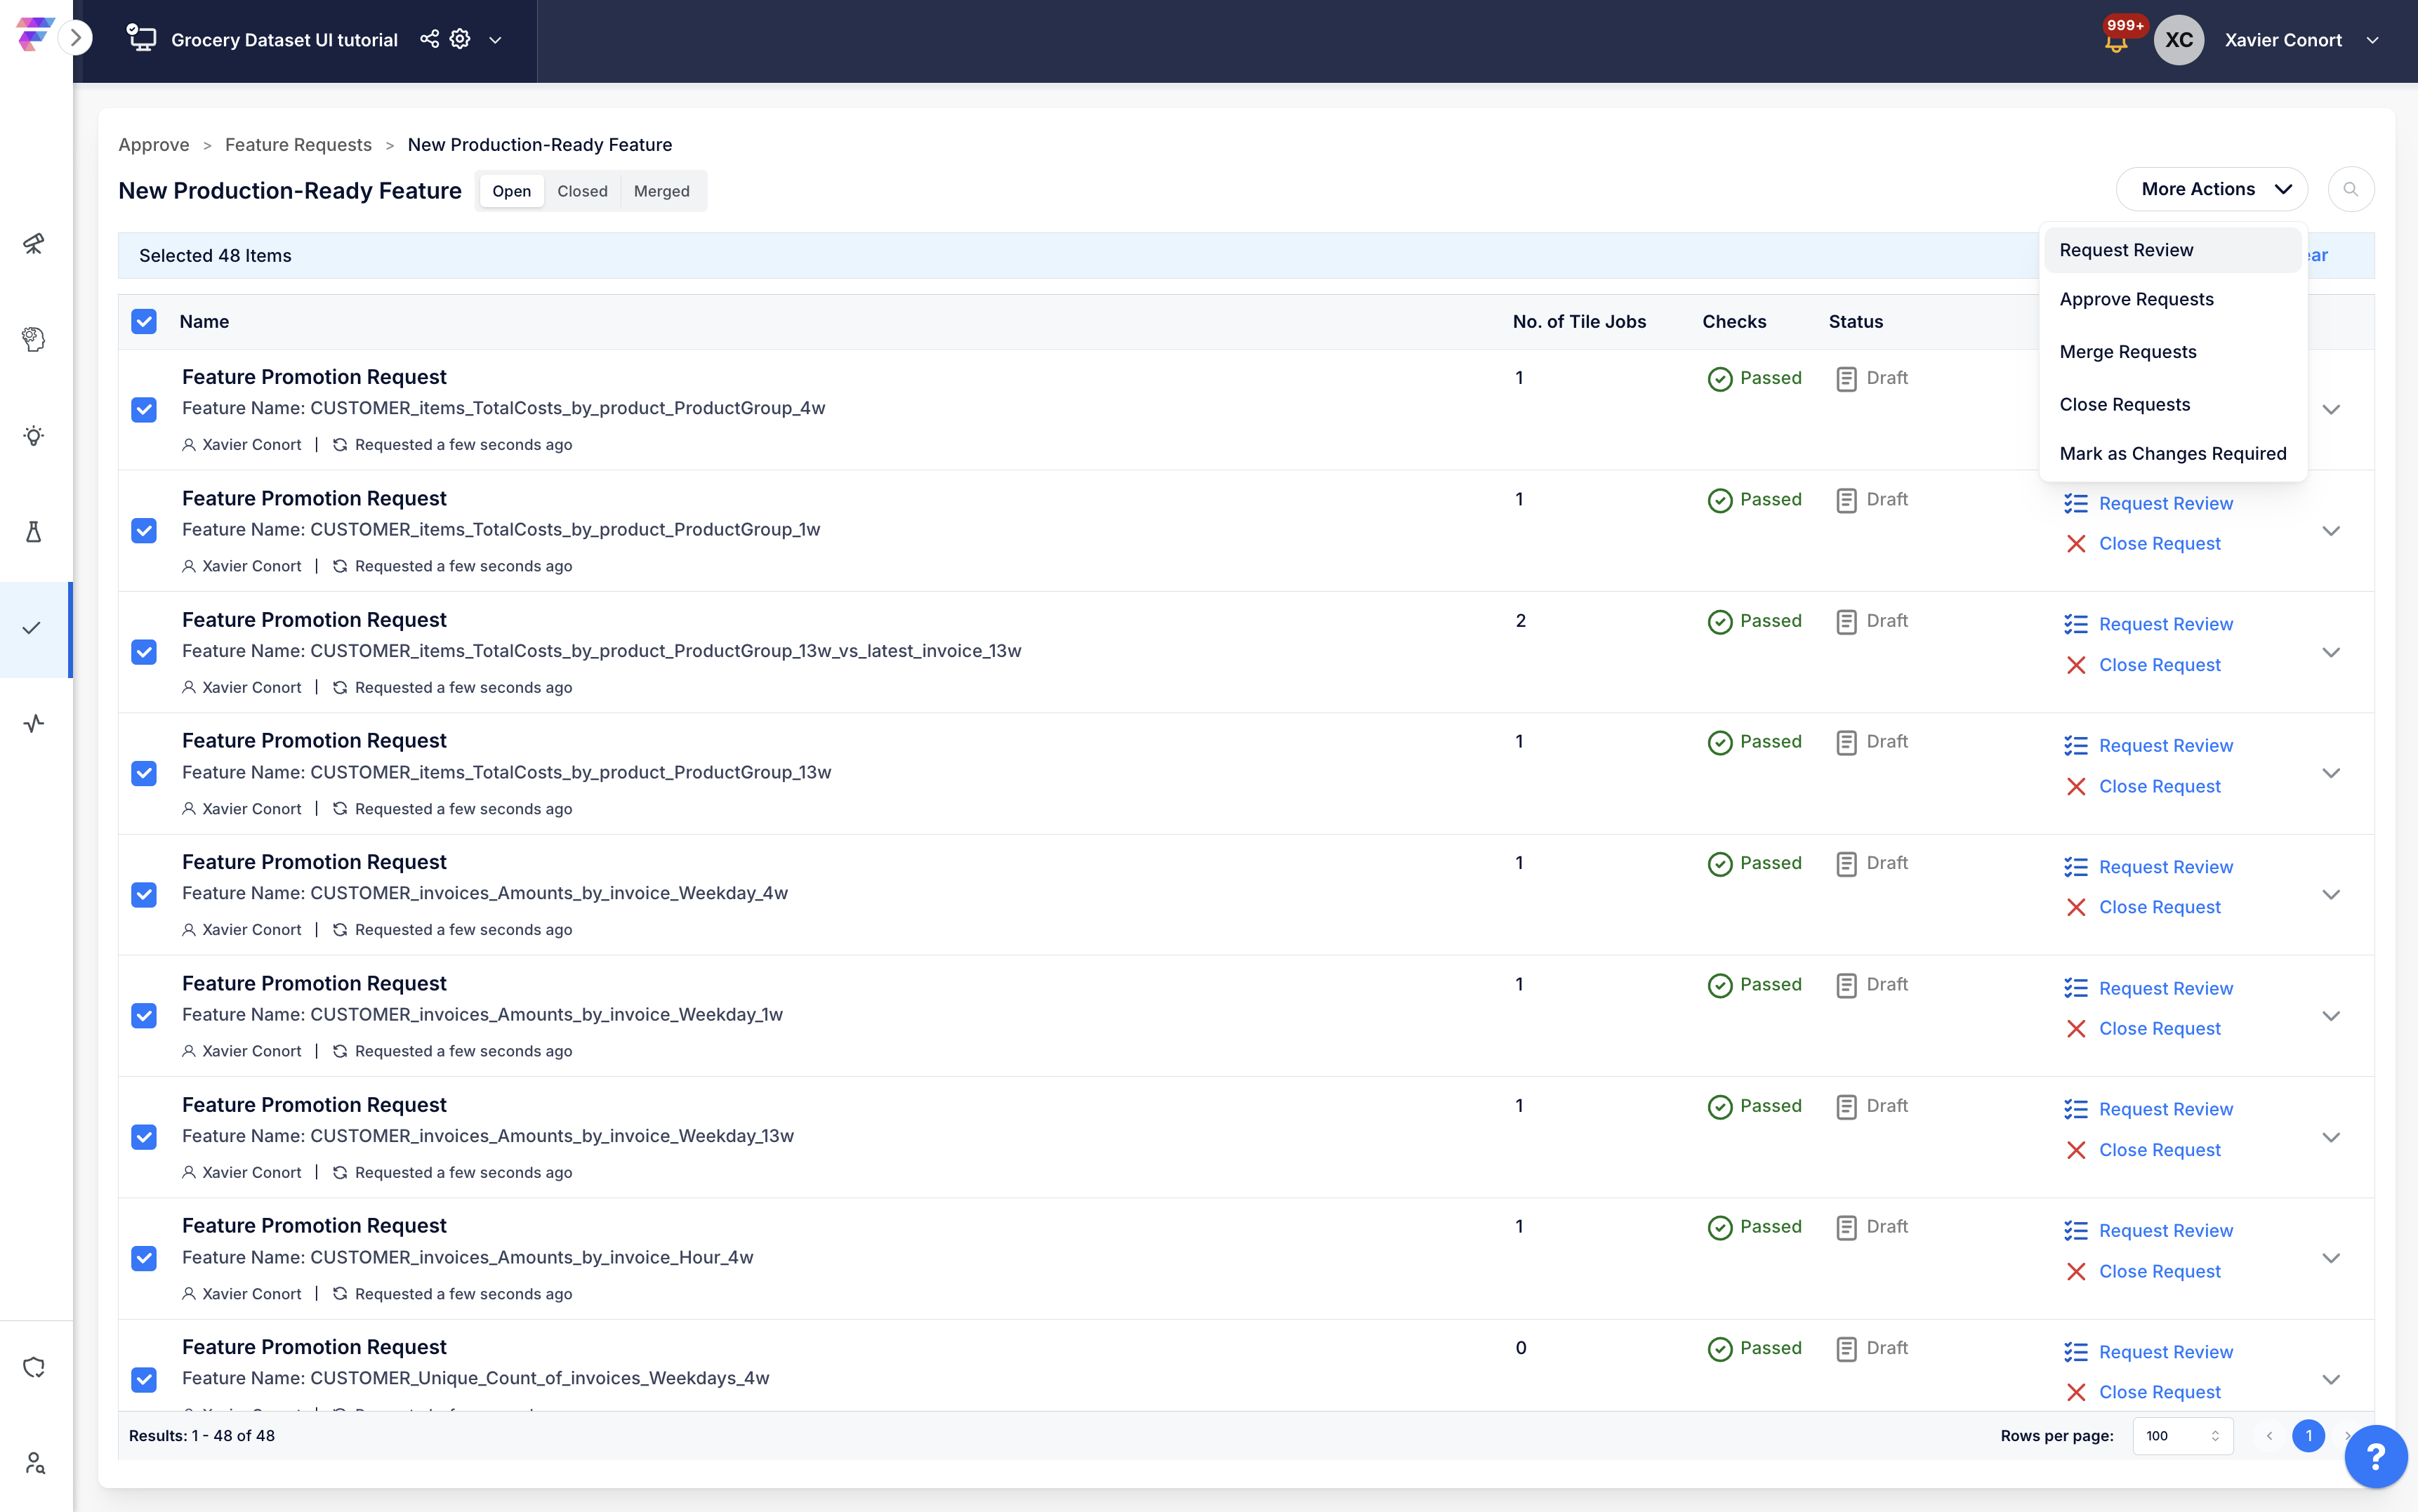Uncheck the 13w_vs_latest_invoice_13w feature row

[x=144, y=652]
